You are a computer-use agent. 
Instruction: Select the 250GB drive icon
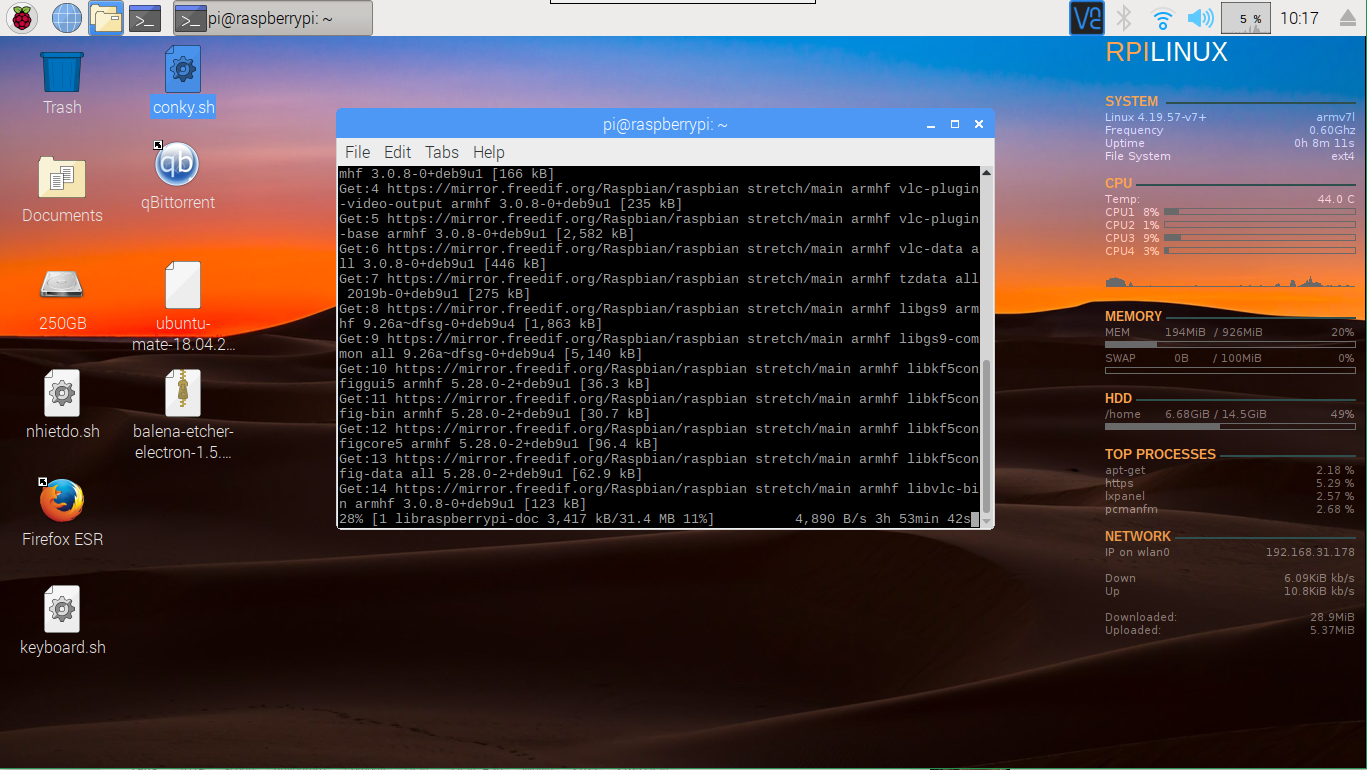click(62, 298)
